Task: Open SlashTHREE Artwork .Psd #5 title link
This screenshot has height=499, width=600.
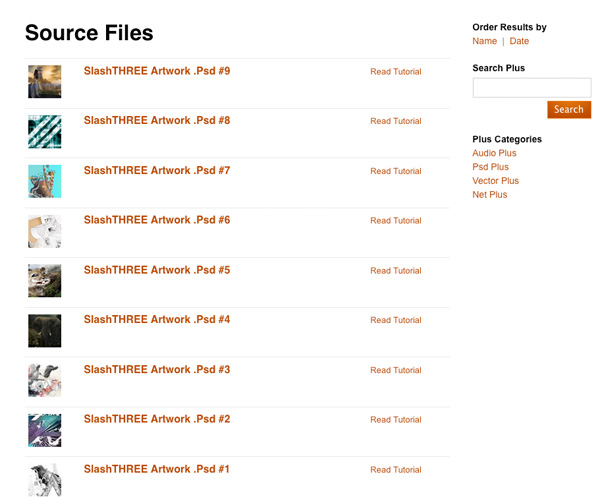Action: [x=157, y=270]
